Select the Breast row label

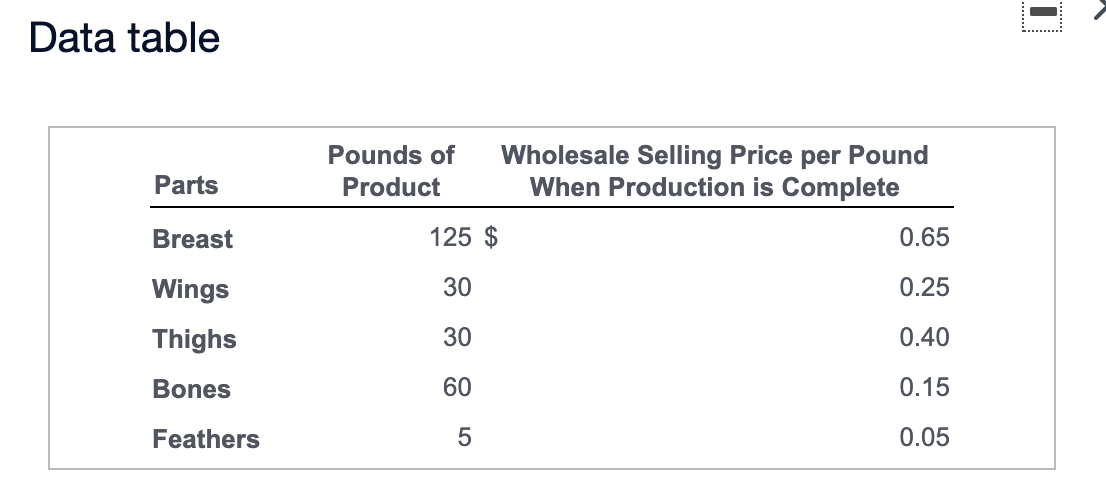(x=193, y=238)
